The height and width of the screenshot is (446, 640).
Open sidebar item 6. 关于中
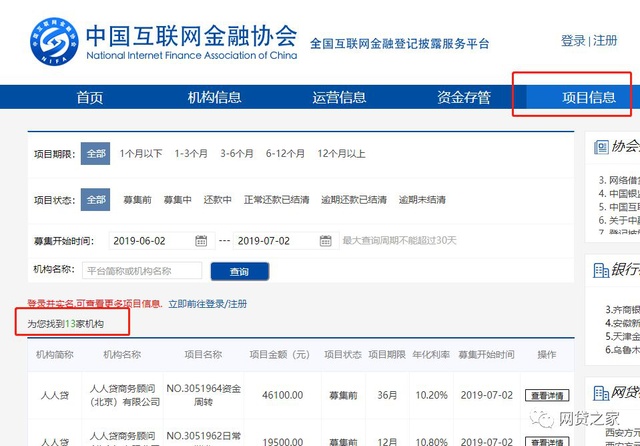(x=619, y=220)
